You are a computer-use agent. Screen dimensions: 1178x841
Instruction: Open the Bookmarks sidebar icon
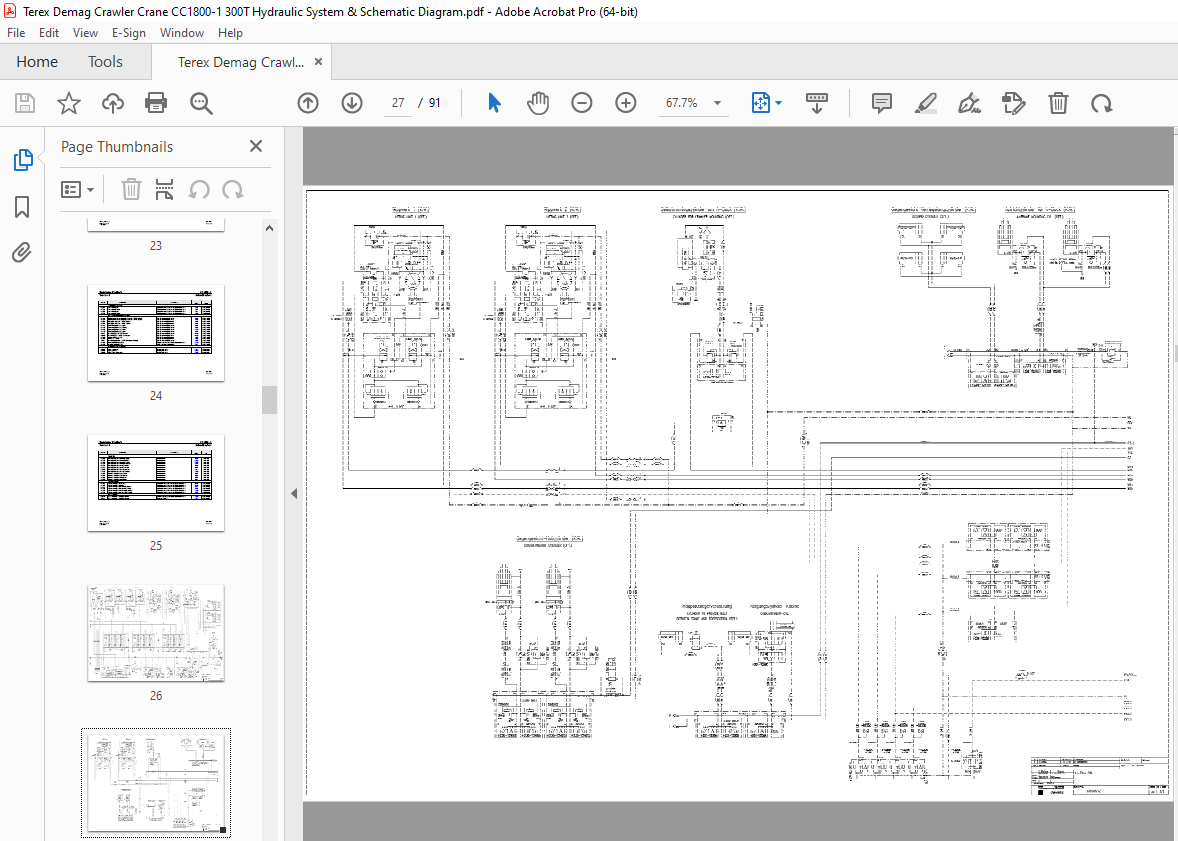pyautogui.click(x=23, y=207)
